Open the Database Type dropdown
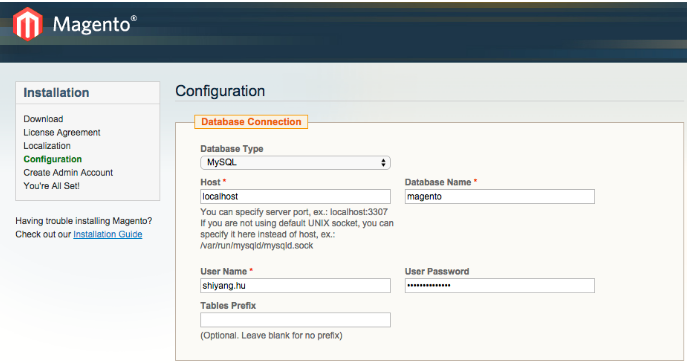This screenshot has width=687, height=363. [x=295, y=162]
